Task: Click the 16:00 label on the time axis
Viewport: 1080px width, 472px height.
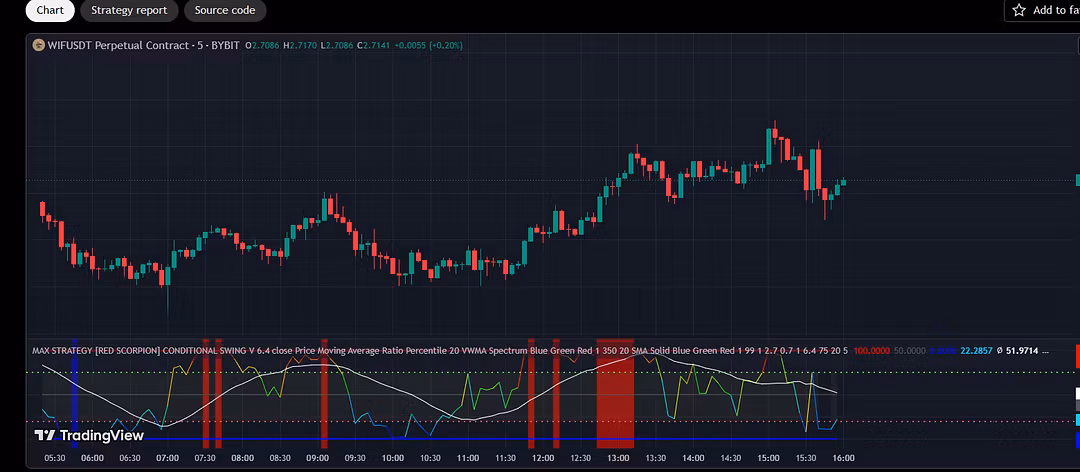Action: [x=843, y=458]
